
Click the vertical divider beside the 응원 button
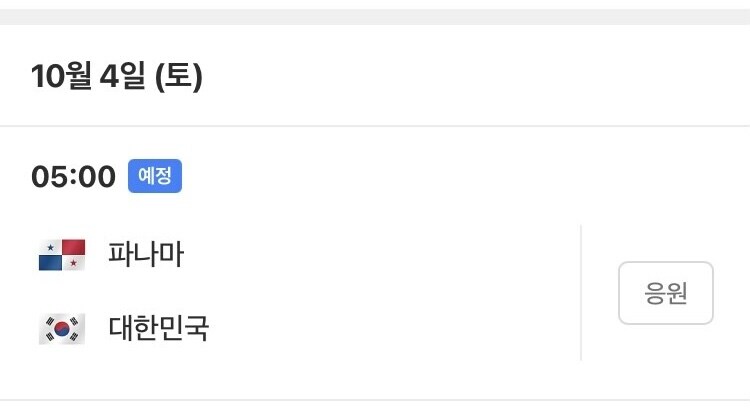[x=581, y=292]
